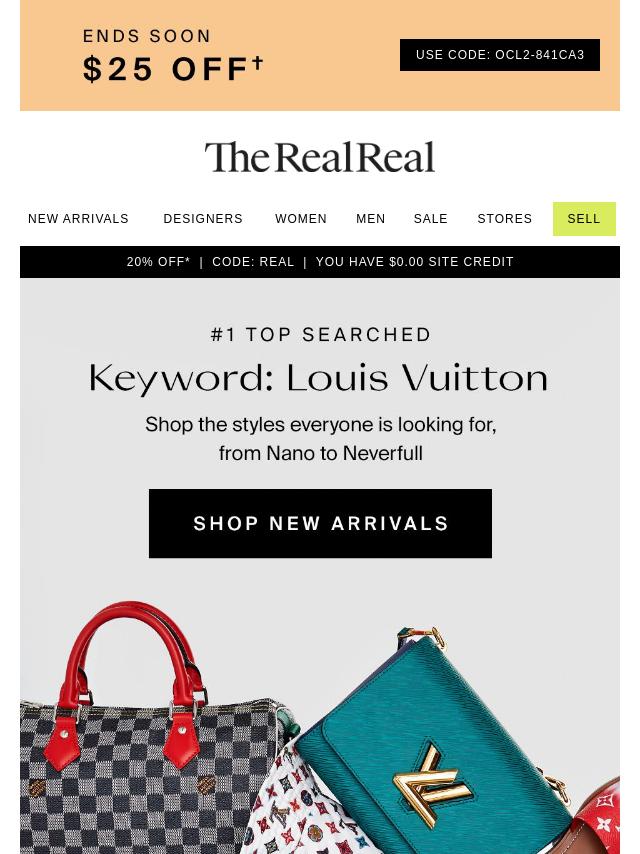This screenshot has height=854, width=640.
Task: Open the STORES navigation link
Action: pyautogui.click(x=504, y=218)
